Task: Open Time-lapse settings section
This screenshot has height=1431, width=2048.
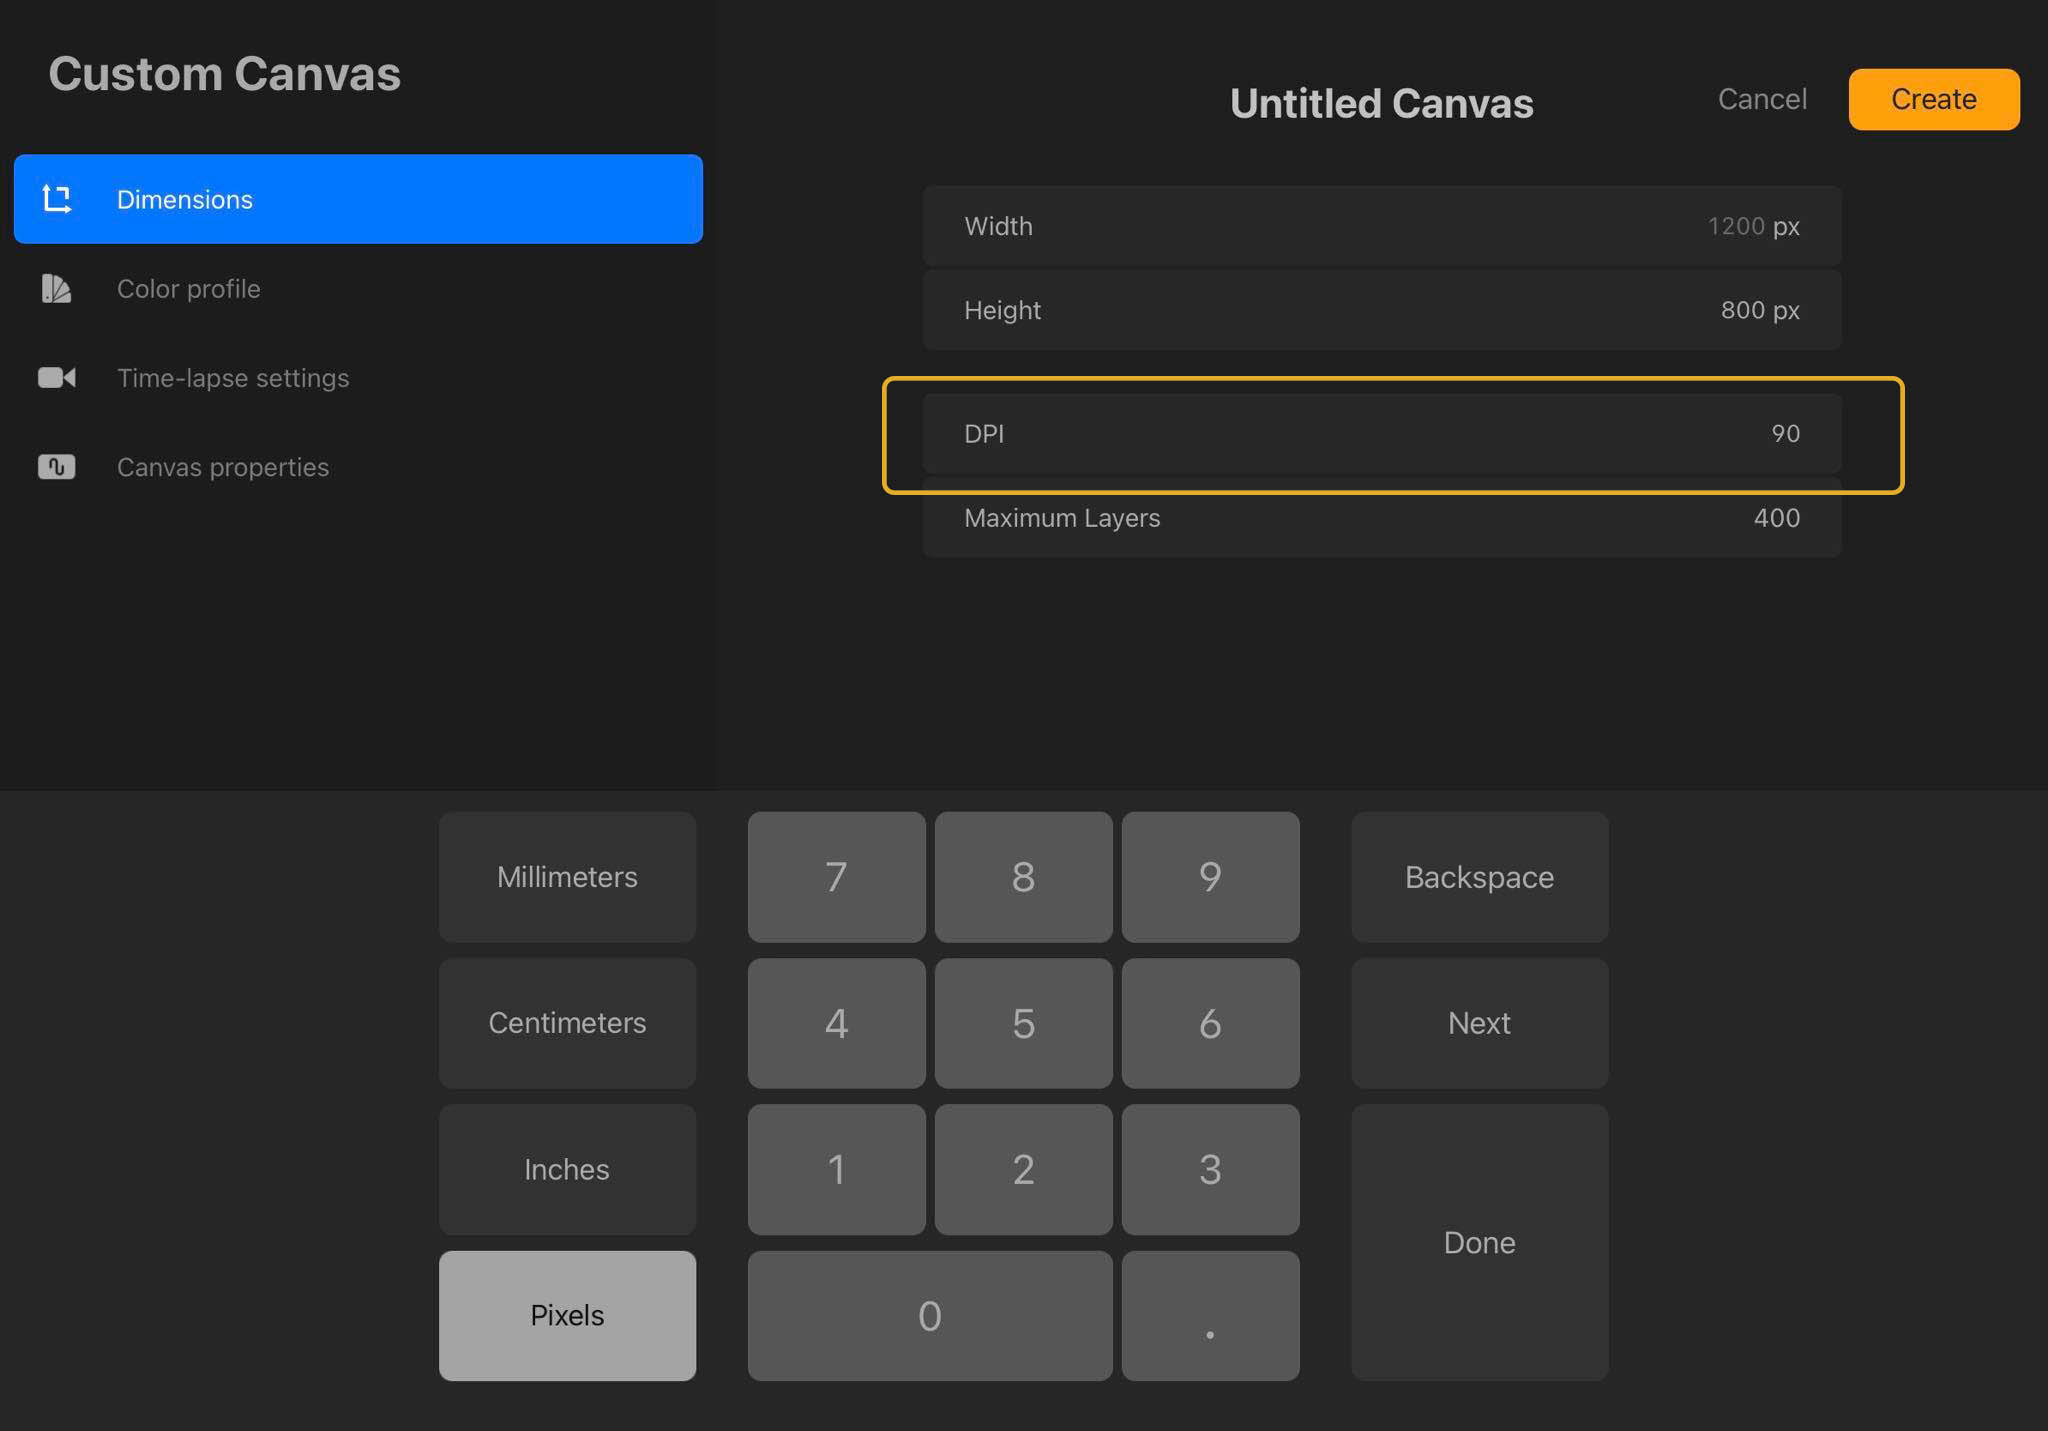Action: coord(233,378)
